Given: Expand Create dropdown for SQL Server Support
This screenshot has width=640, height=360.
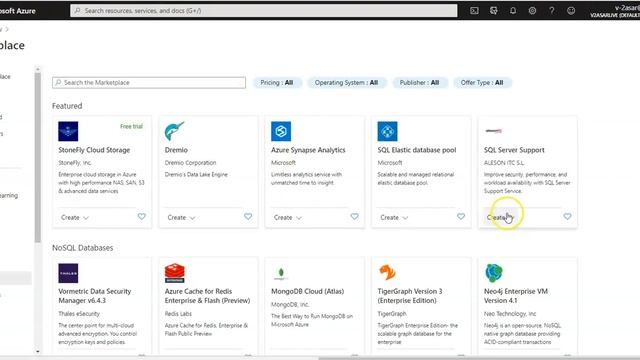Looking at the screenshot, I should pos(499,218).
